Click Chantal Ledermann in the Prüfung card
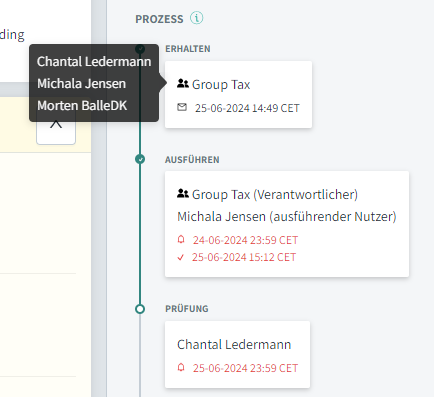The image size is (434, 397). (x=234, y=344)
